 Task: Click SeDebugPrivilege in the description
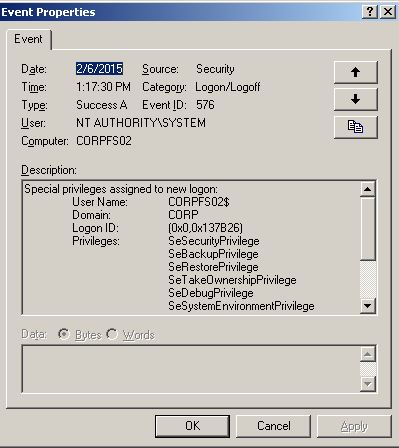coord(211,293)
